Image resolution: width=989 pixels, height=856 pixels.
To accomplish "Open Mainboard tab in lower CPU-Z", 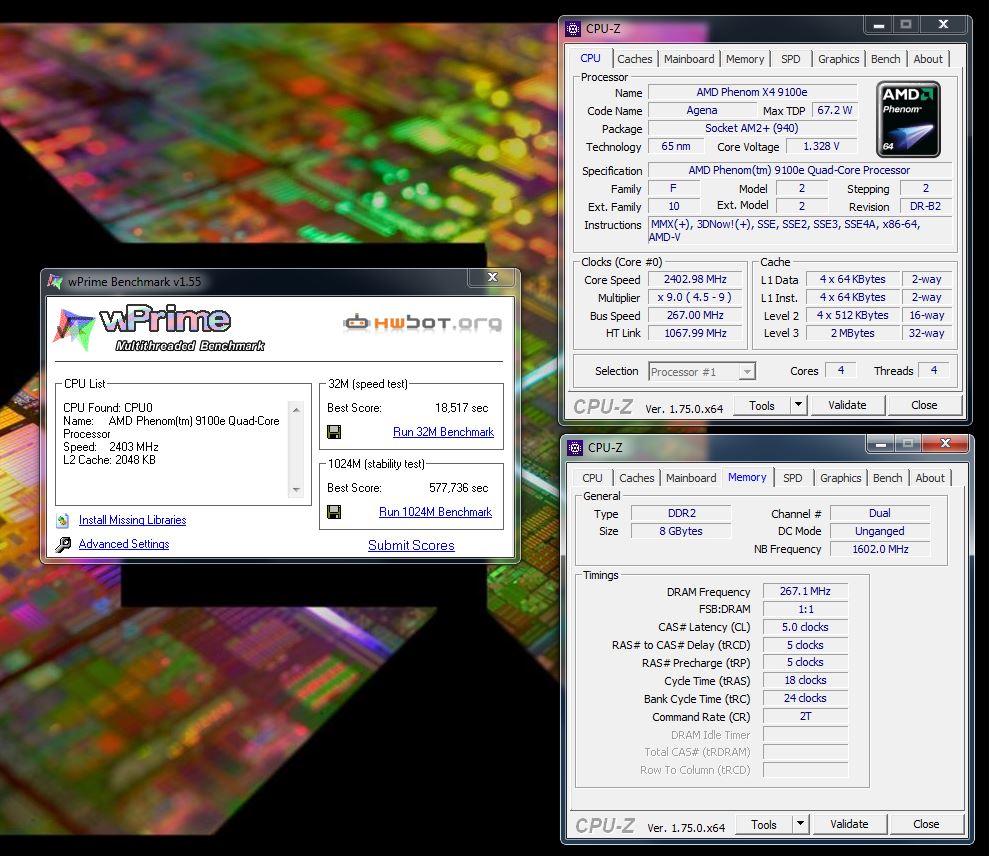I will tap(691, 478).
